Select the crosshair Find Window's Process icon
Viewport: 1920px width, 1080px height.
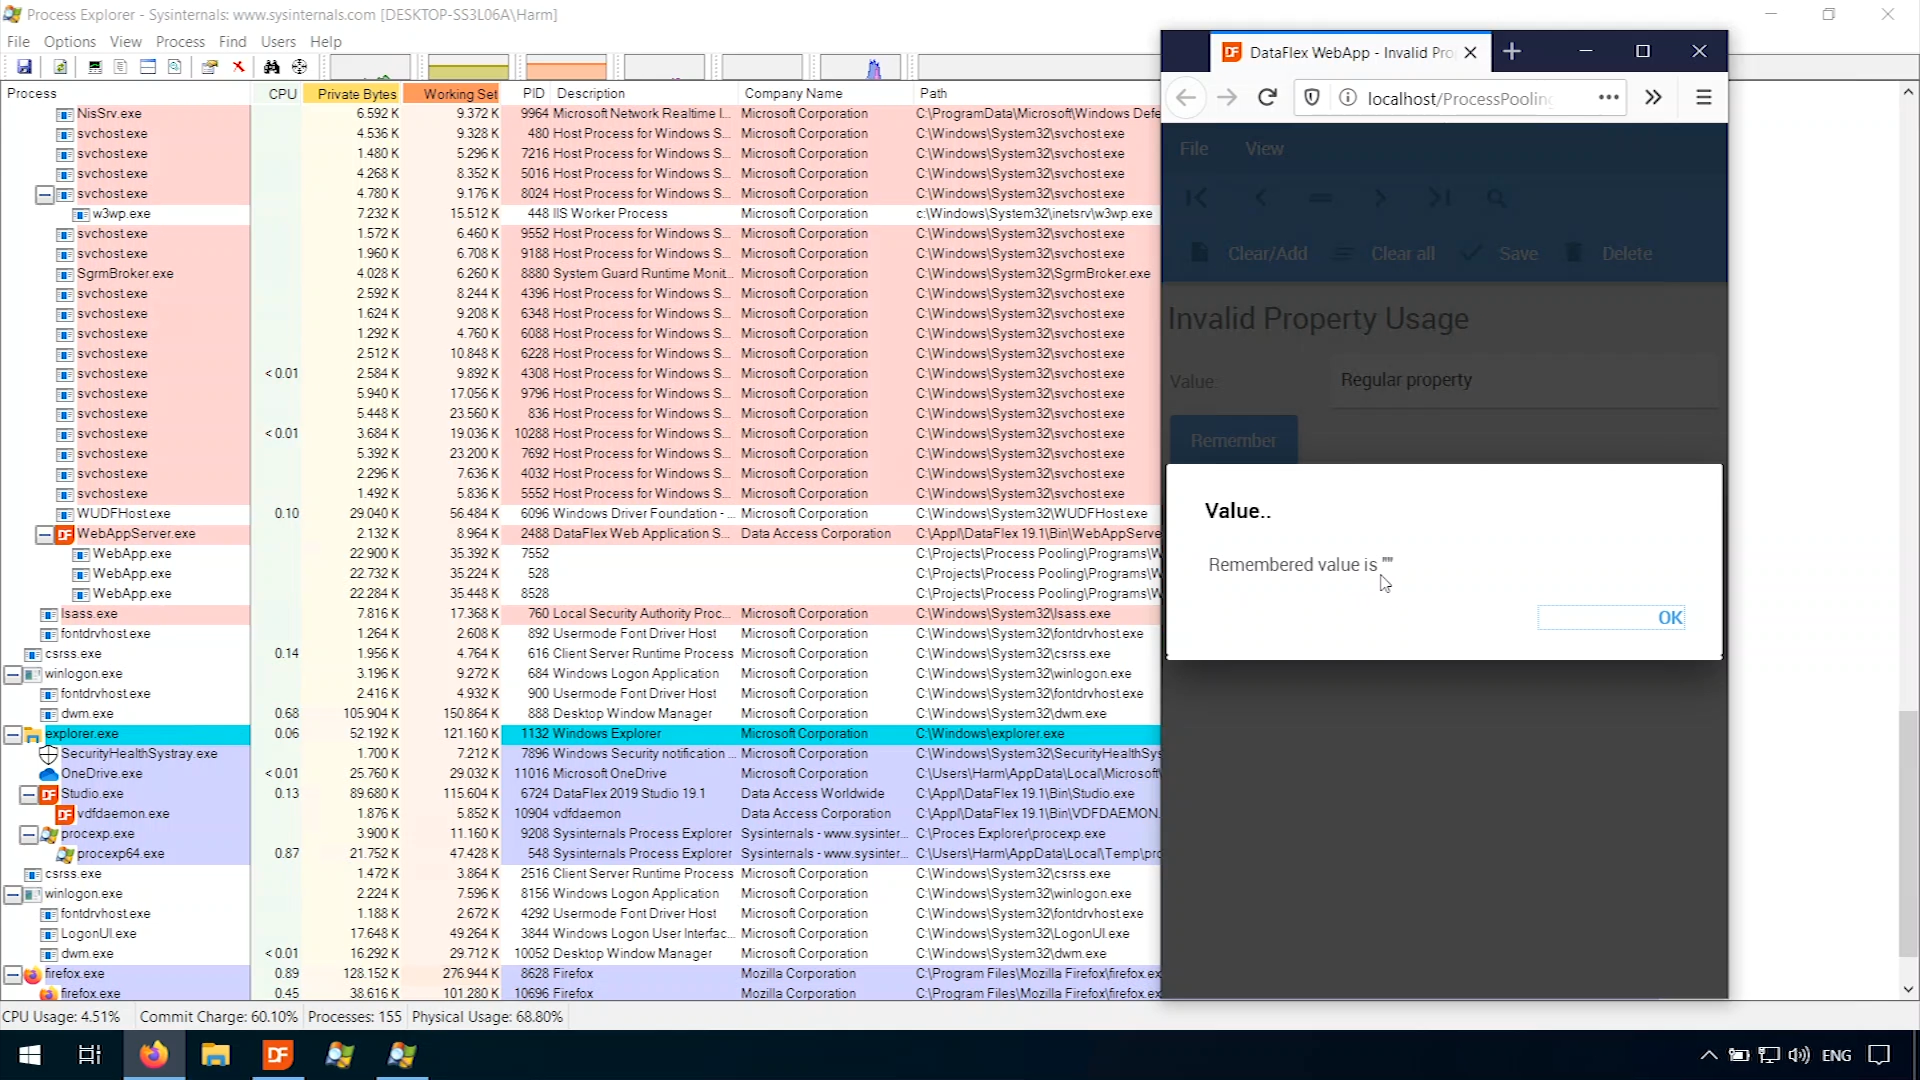point(299,67)
